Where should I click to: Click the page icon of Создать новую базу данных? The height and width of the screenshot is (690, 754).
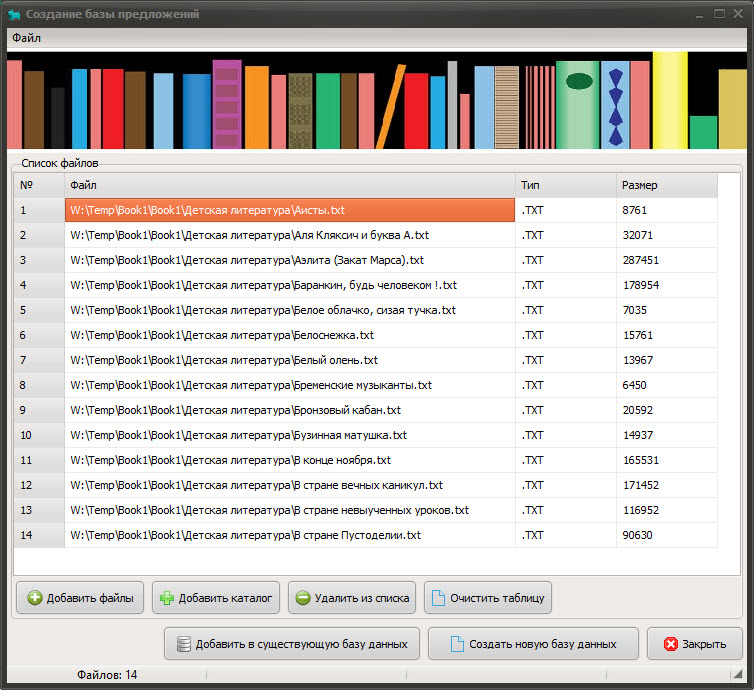point(457,644)
